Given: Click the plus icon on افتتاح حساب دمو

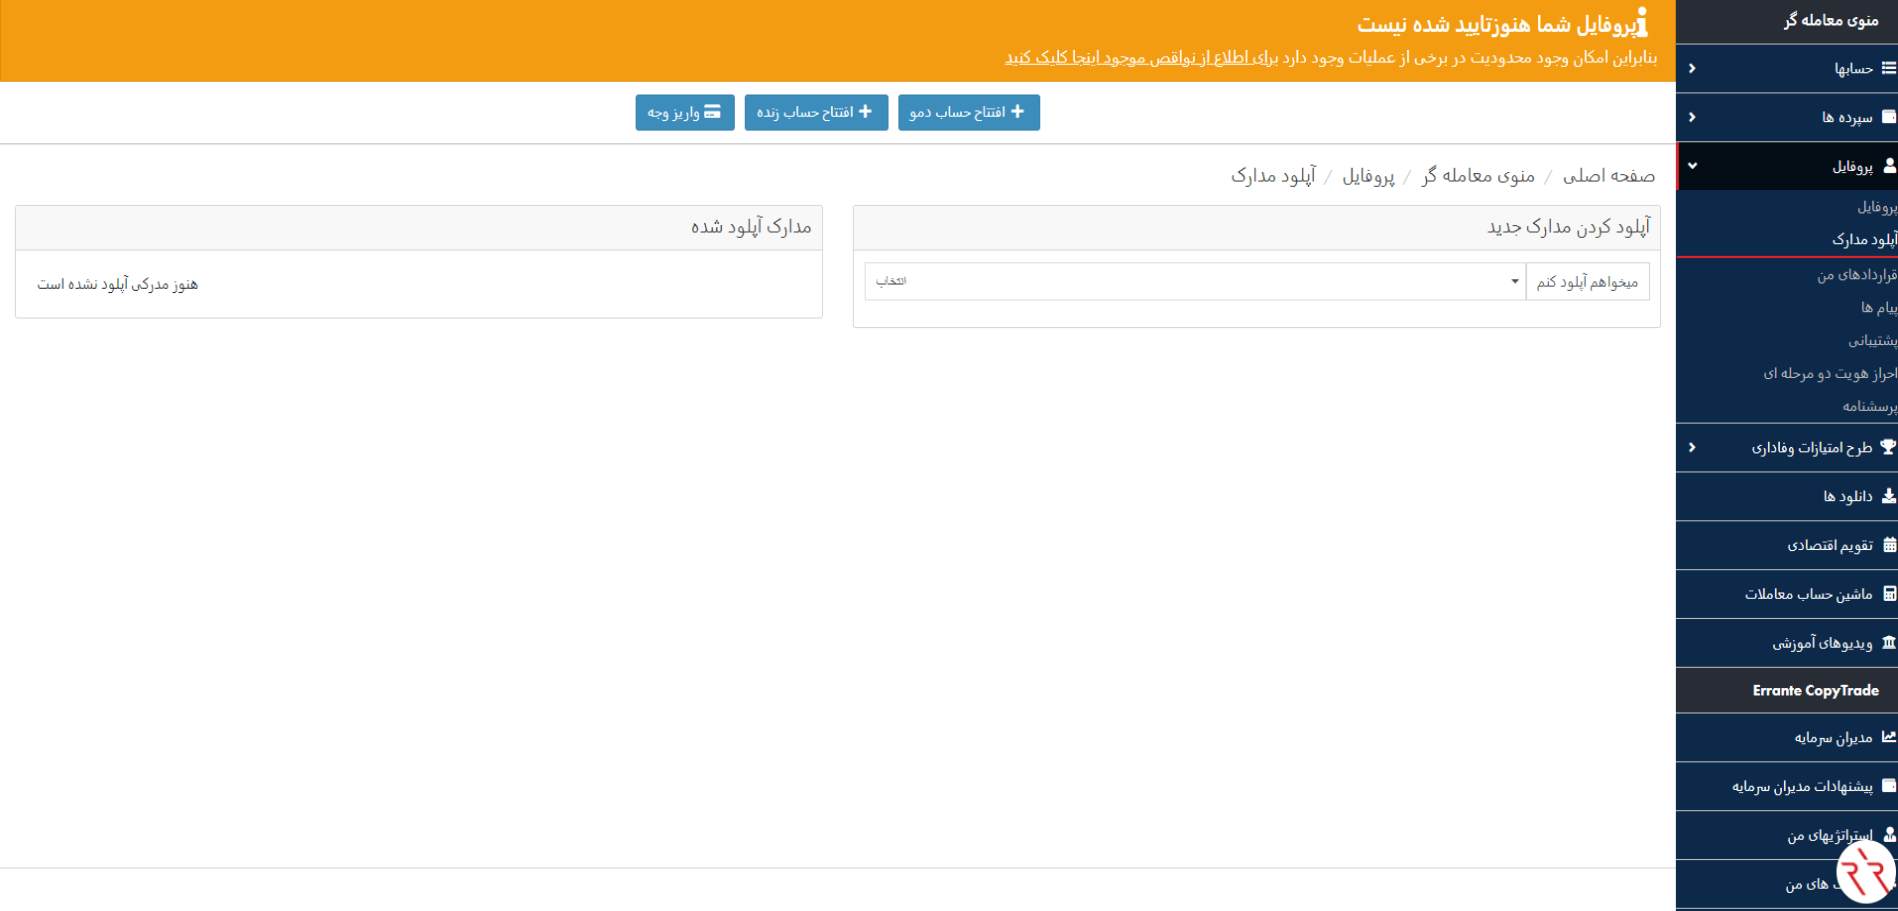Looking at the screenshot, I should (x=1017, y=112).
